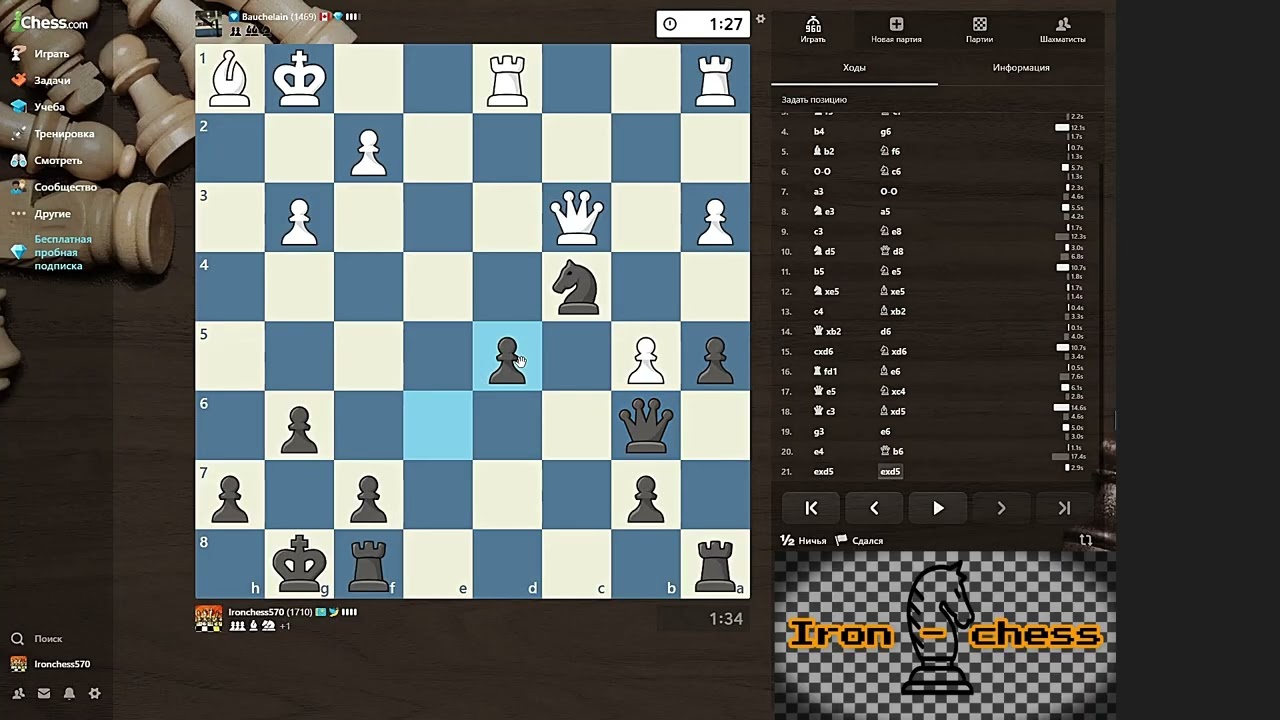Click Задать позицию link
This screenshot has height=720, width=1280.
point(814,100)
